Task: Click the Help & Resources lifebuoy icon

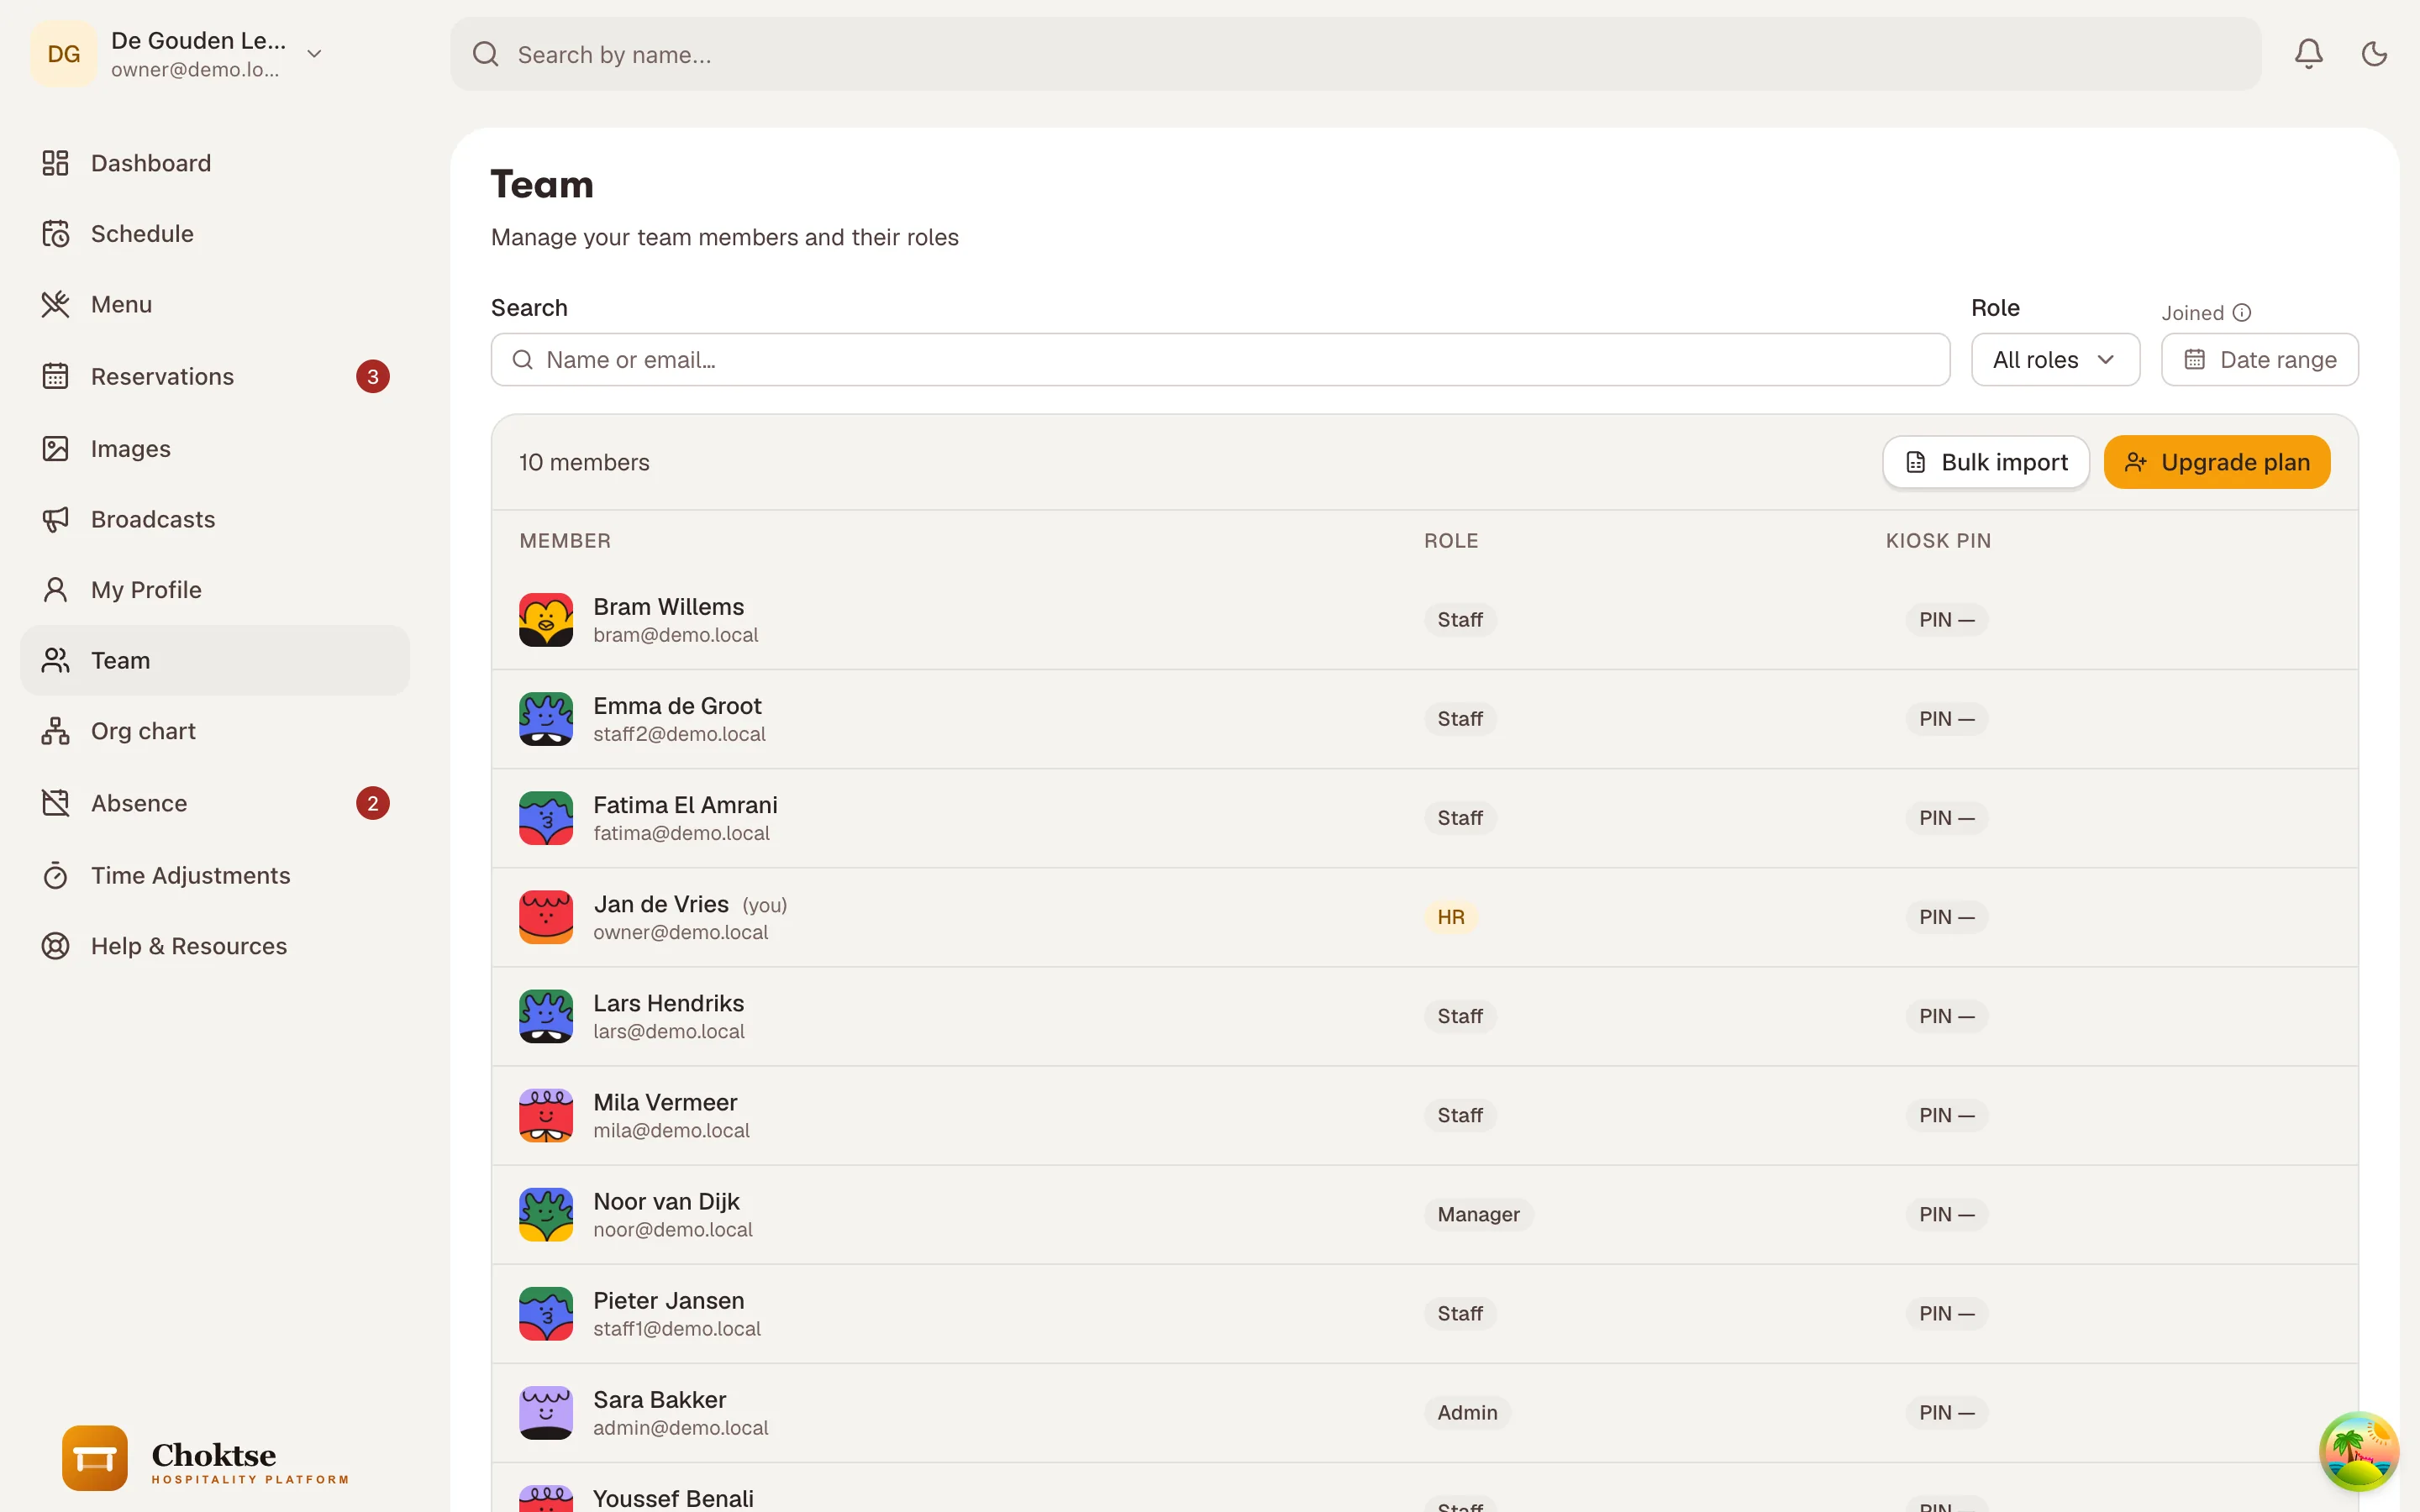Action: (56, 946)
